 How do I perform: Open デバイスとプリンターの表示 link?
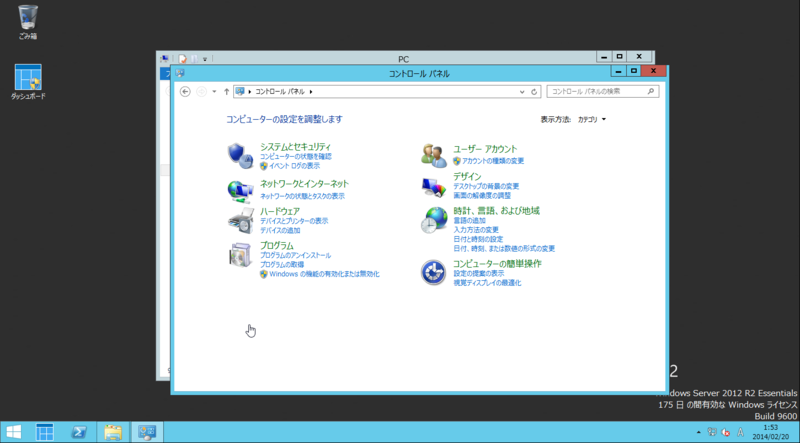294,221
